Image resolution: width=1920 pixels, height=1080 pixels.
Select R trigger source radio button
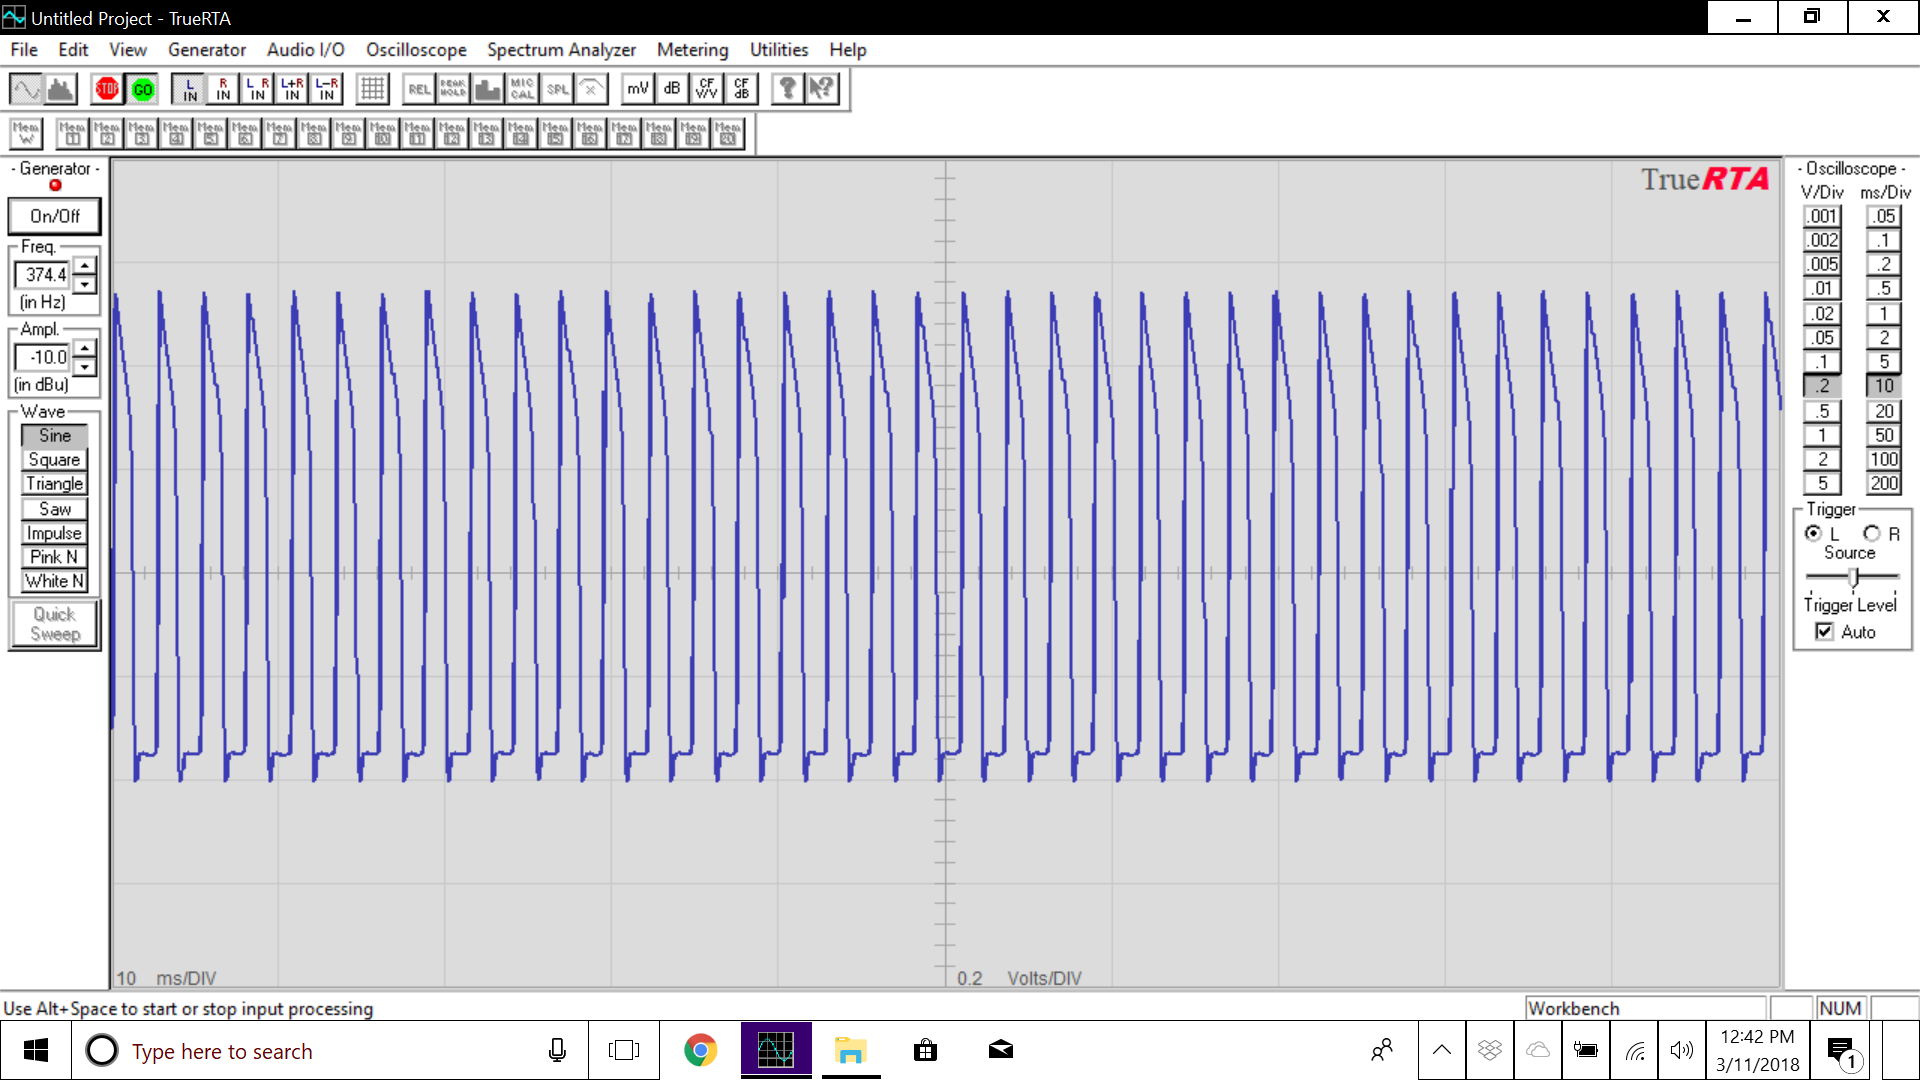click(x=1872, y=534)
